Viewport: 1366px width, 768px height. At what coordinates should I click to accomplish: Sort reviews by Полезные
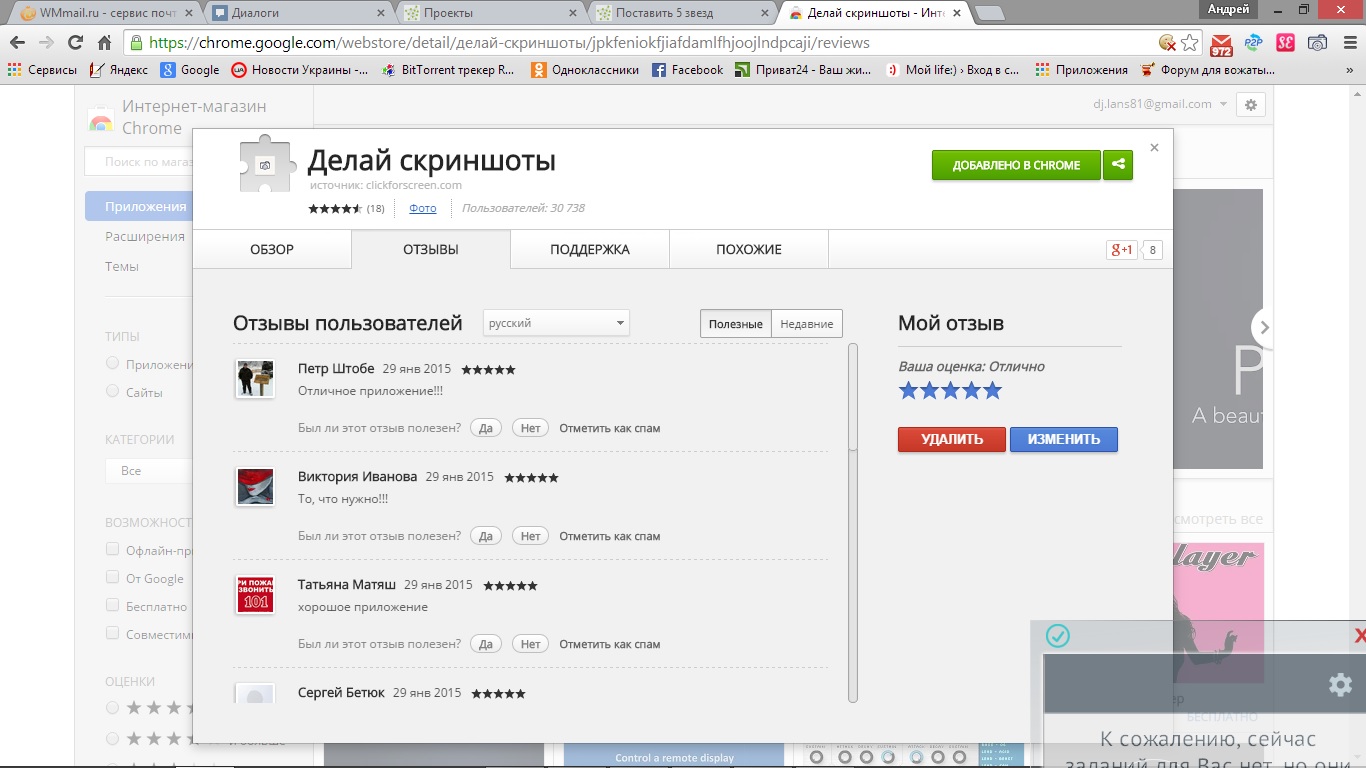736,324
